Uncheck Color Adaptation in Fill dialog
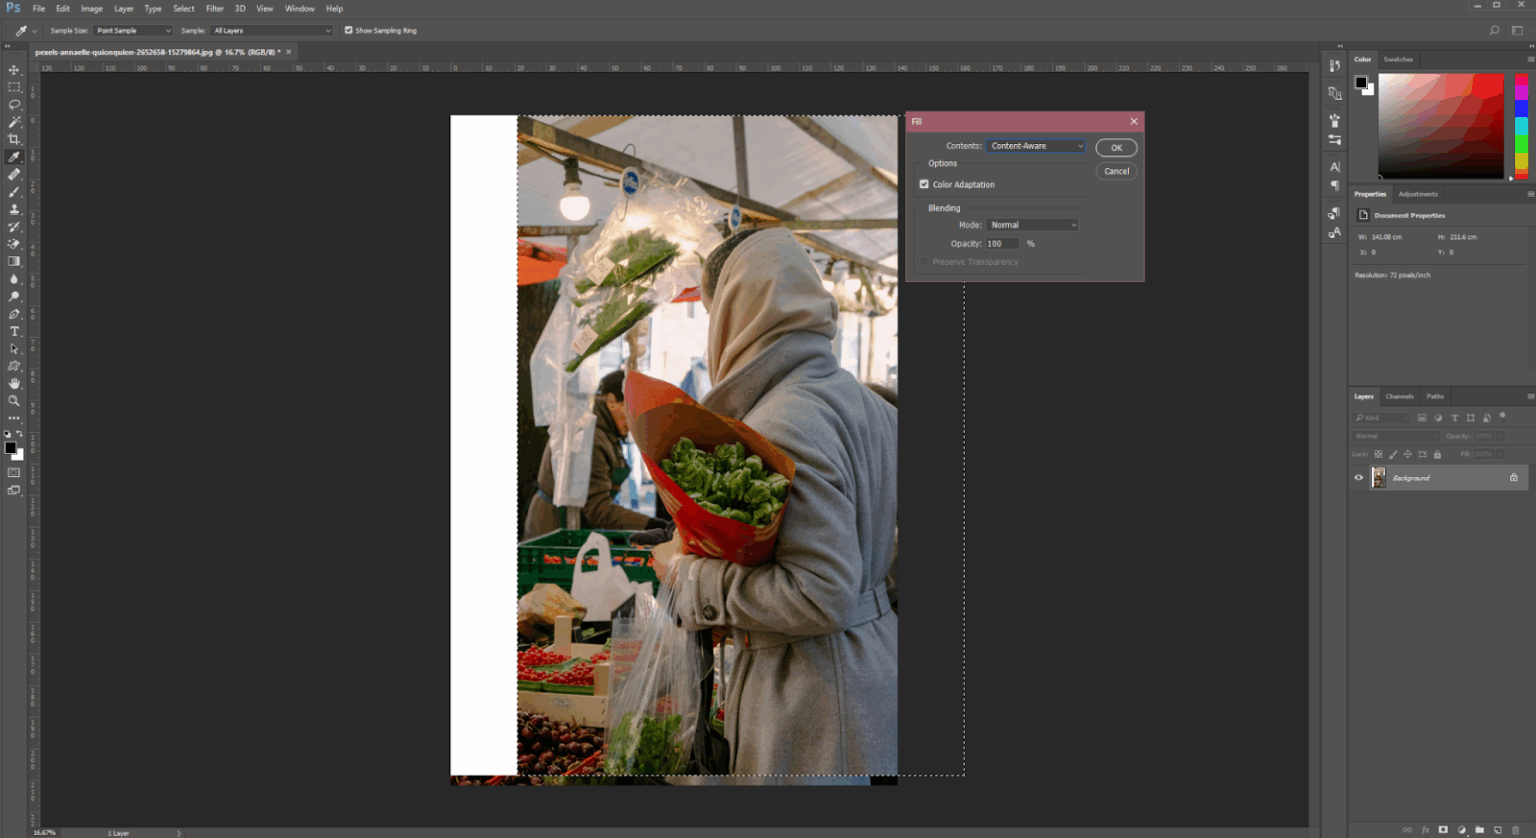This screenshot has height=838, width=1536. (x=924, y=184)
